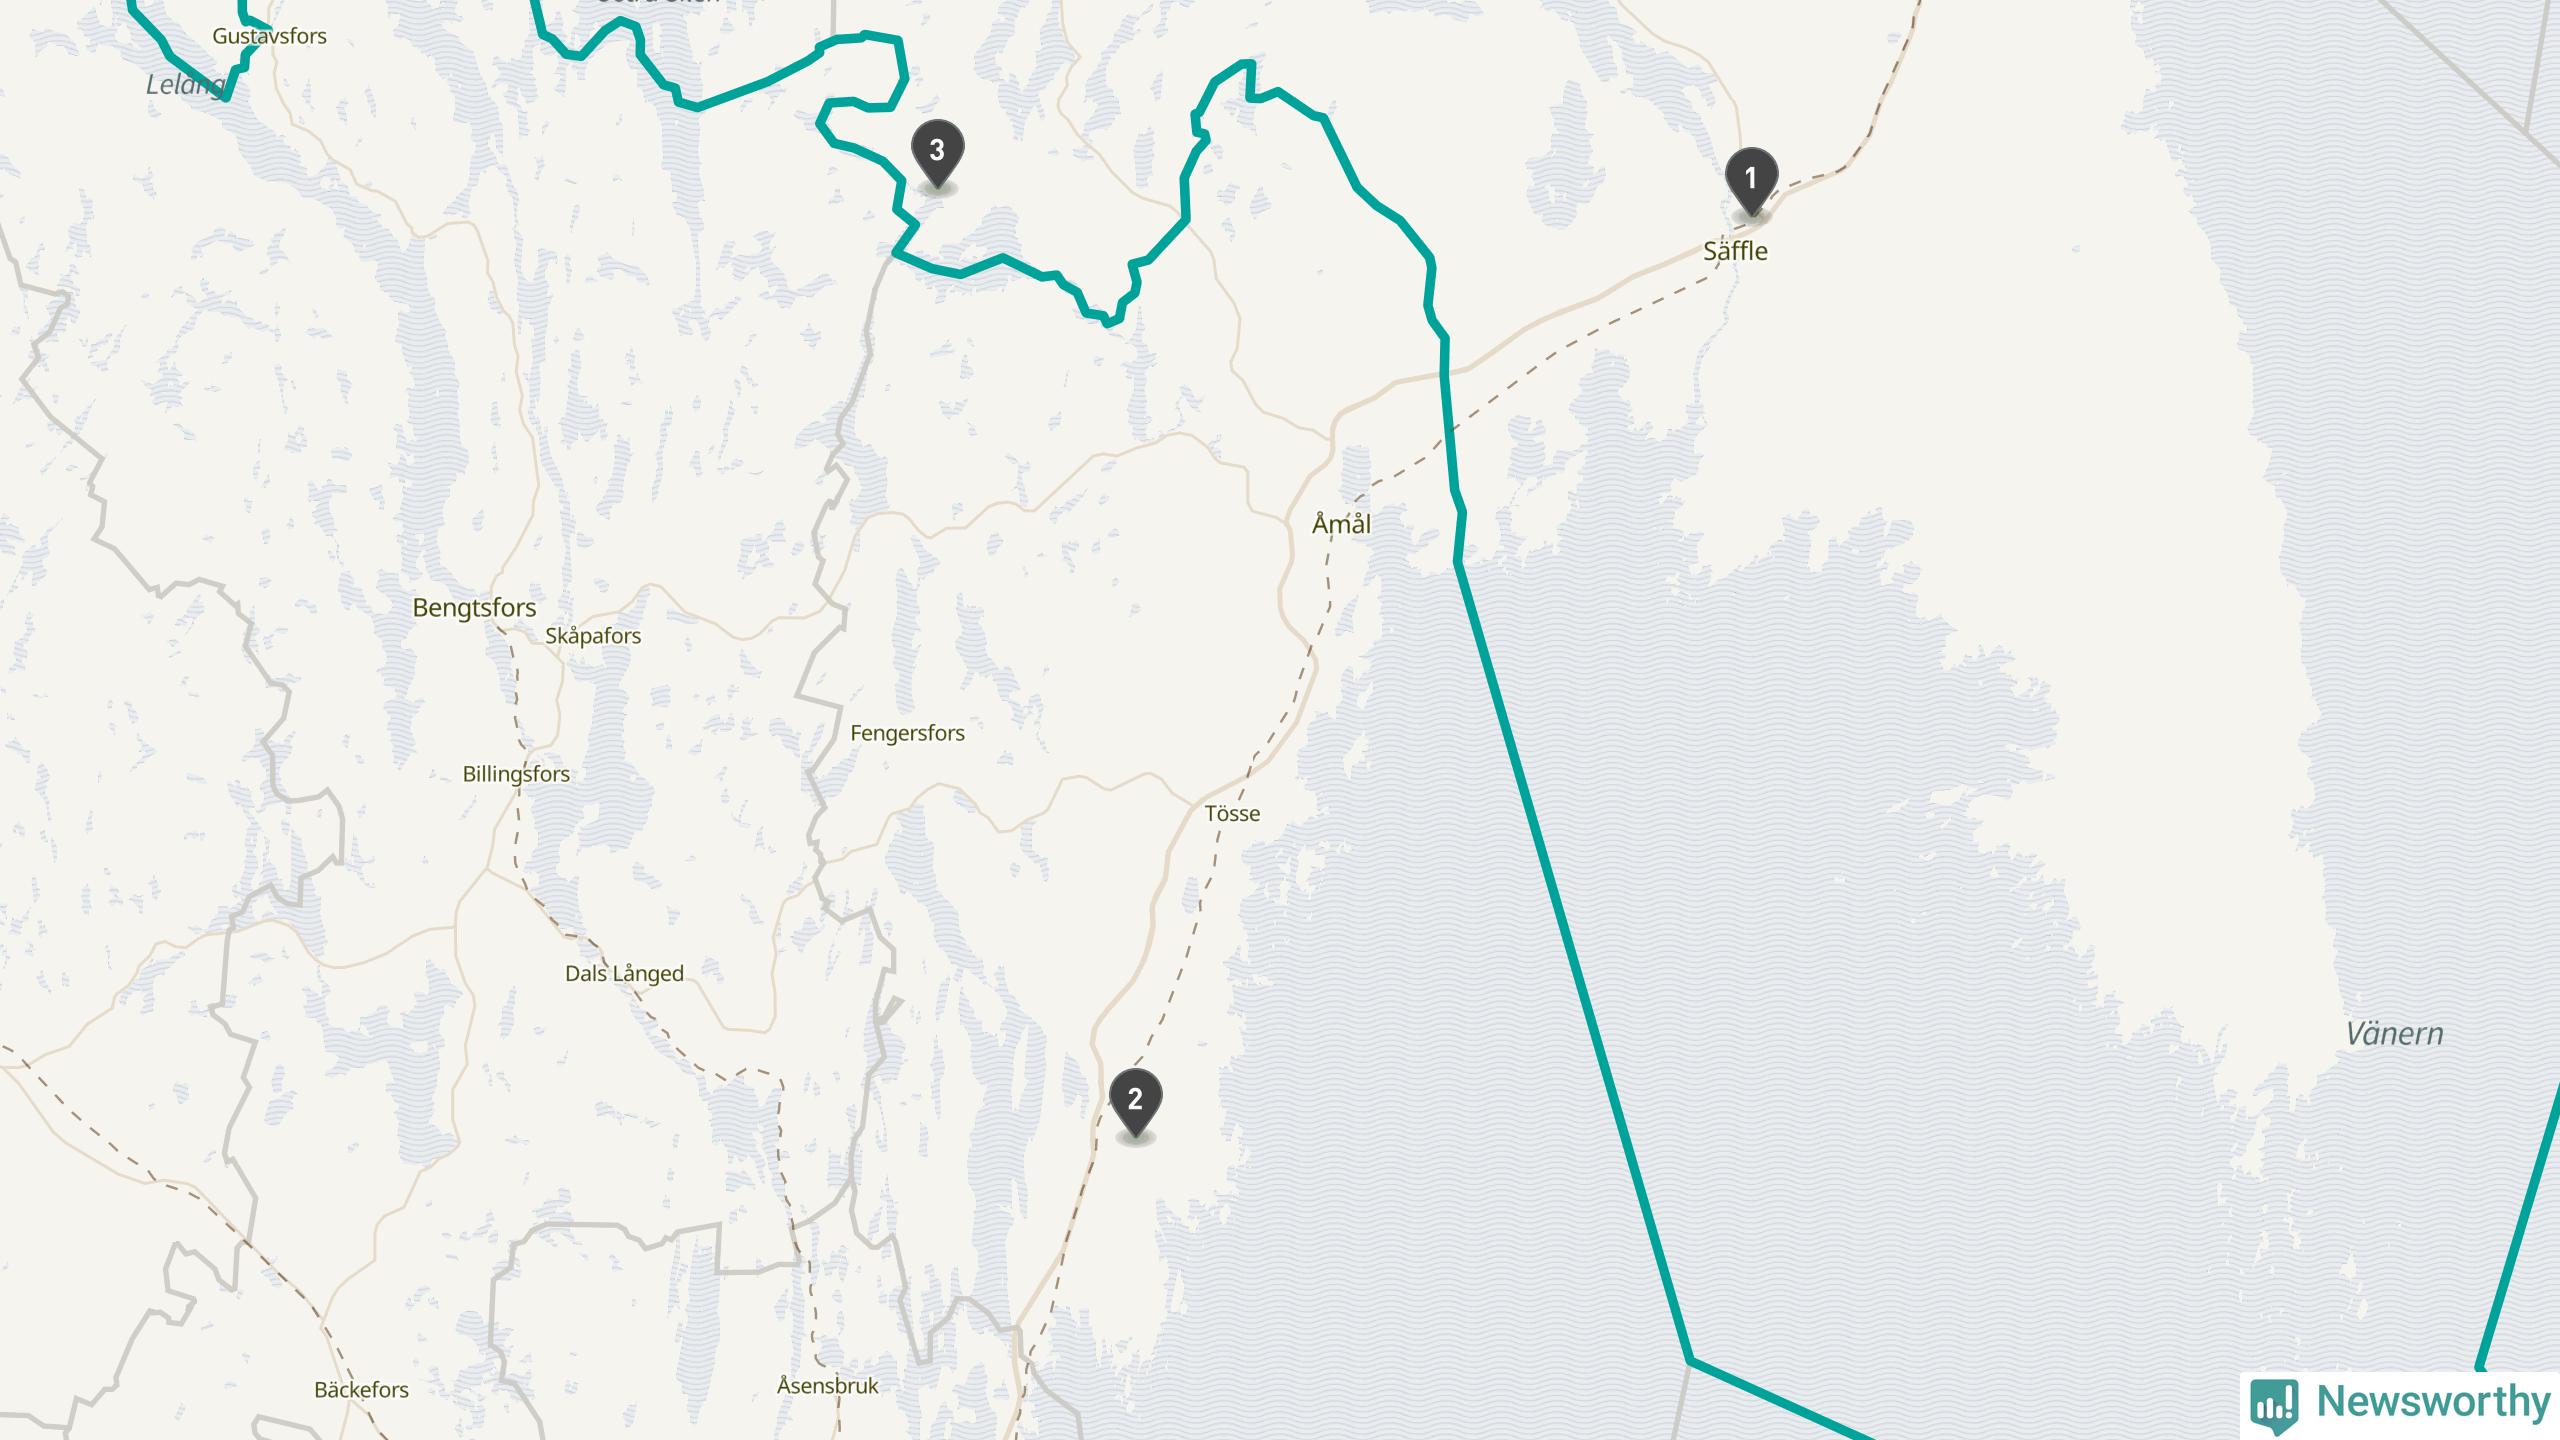Click the Skåpafors place label
The width and height of the screenshot is (2560, 1440).
point(593,636)
